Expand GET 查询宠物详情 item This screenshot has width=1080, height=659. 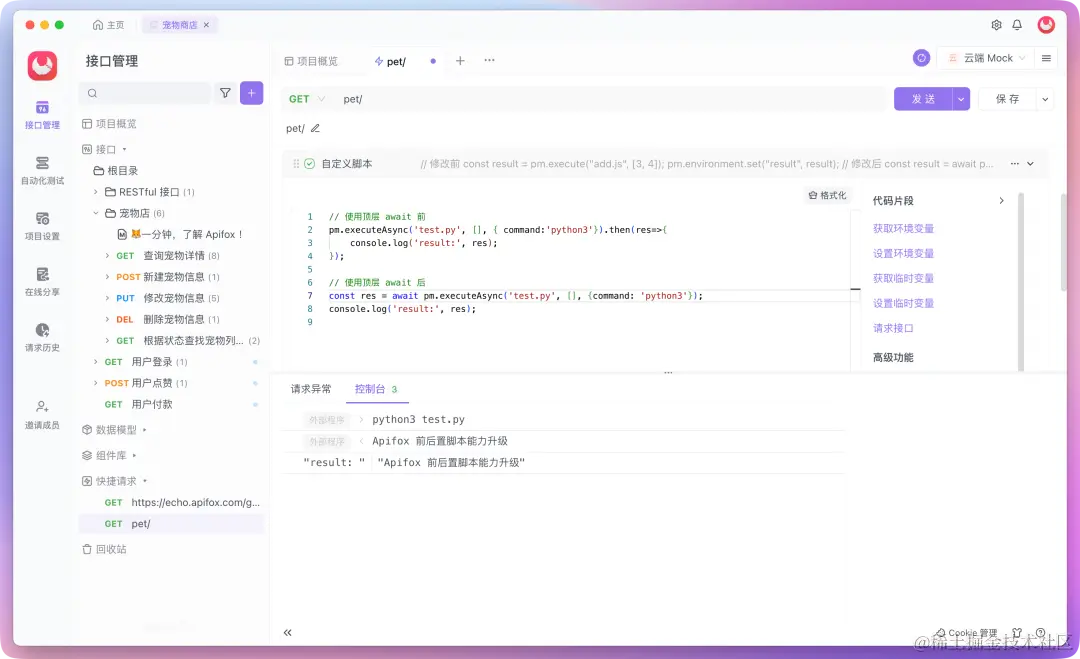pos(107,256)
